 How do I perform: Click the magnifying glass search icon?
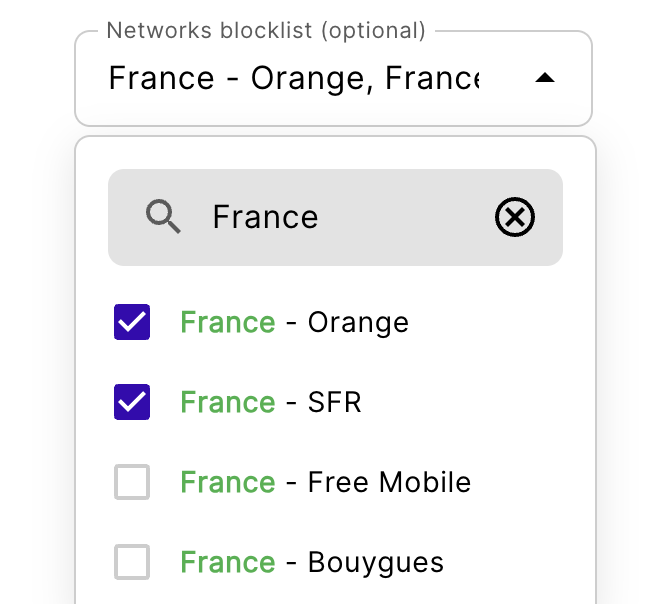tap(163, 216)
